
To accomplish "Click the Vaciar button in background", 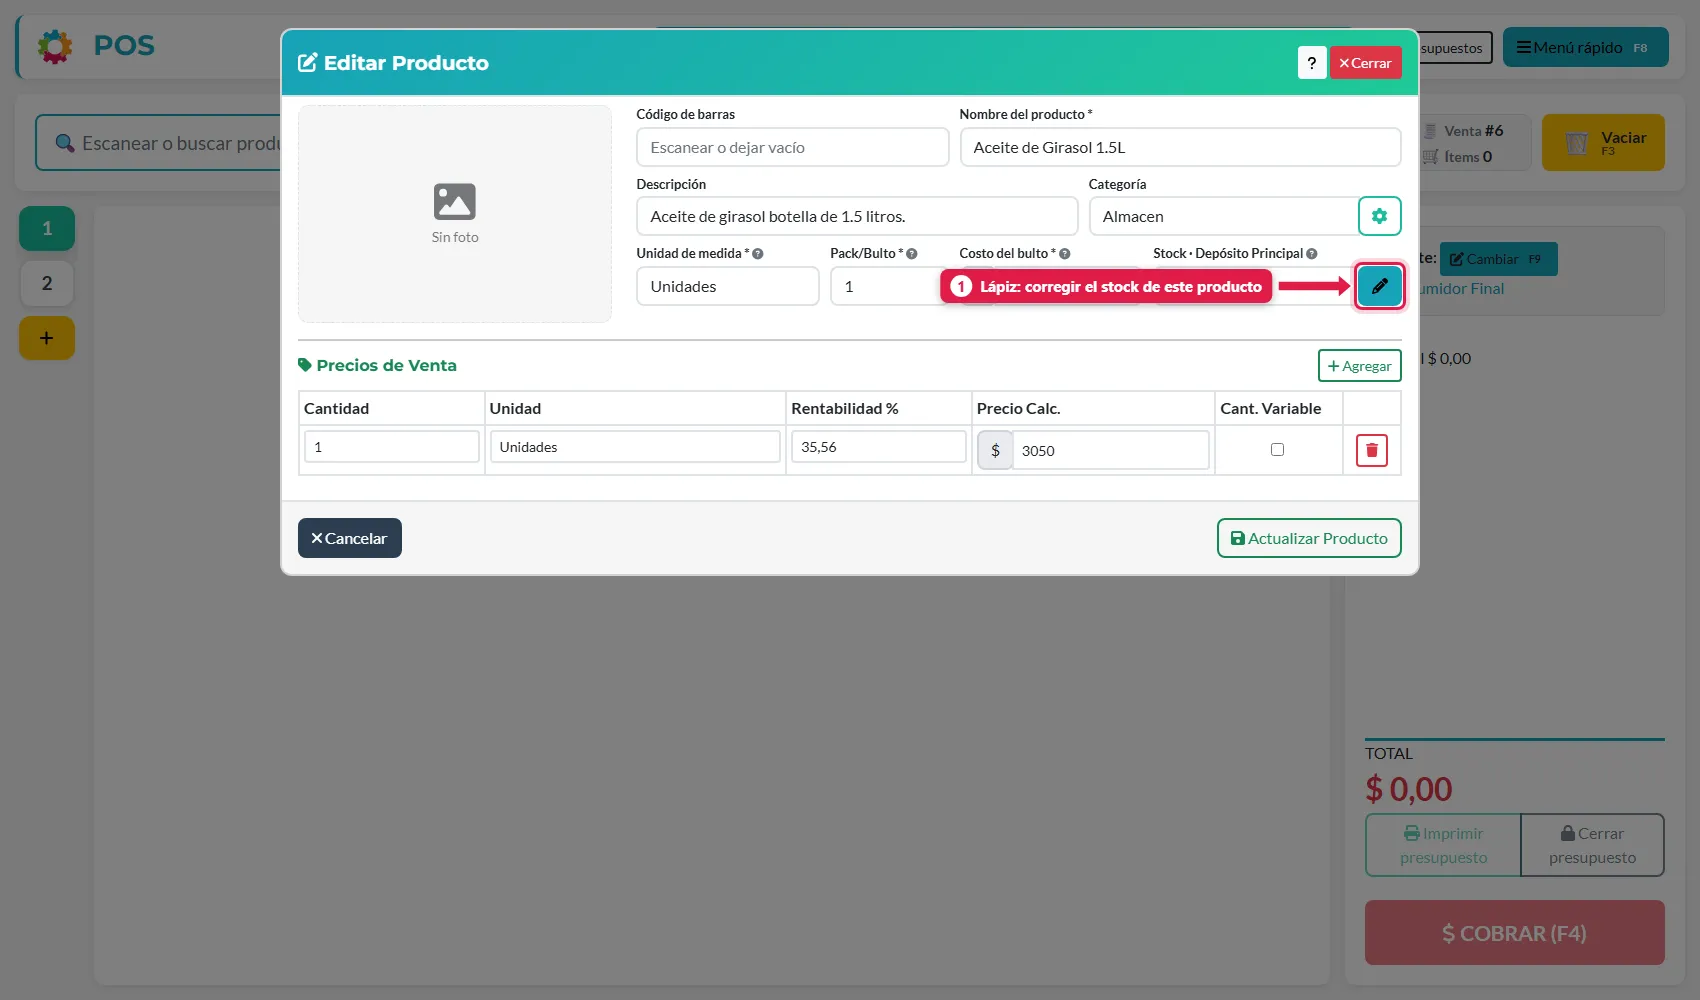I will coord(1603,142).
